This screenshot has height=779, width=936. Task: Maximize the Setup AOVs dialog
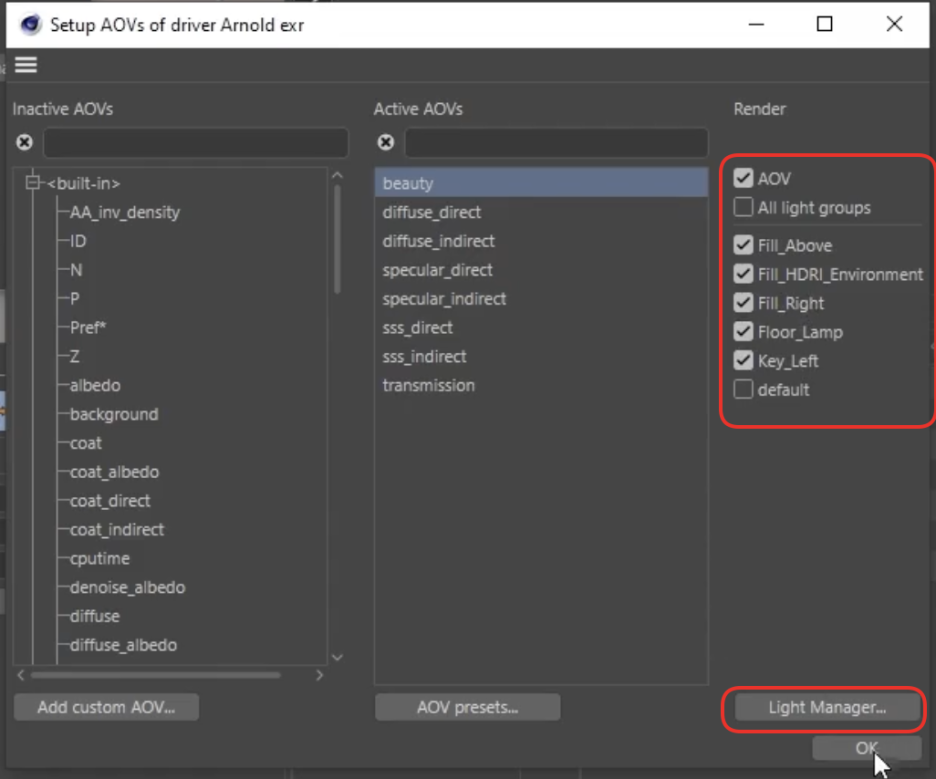click(x=824, y=24)
